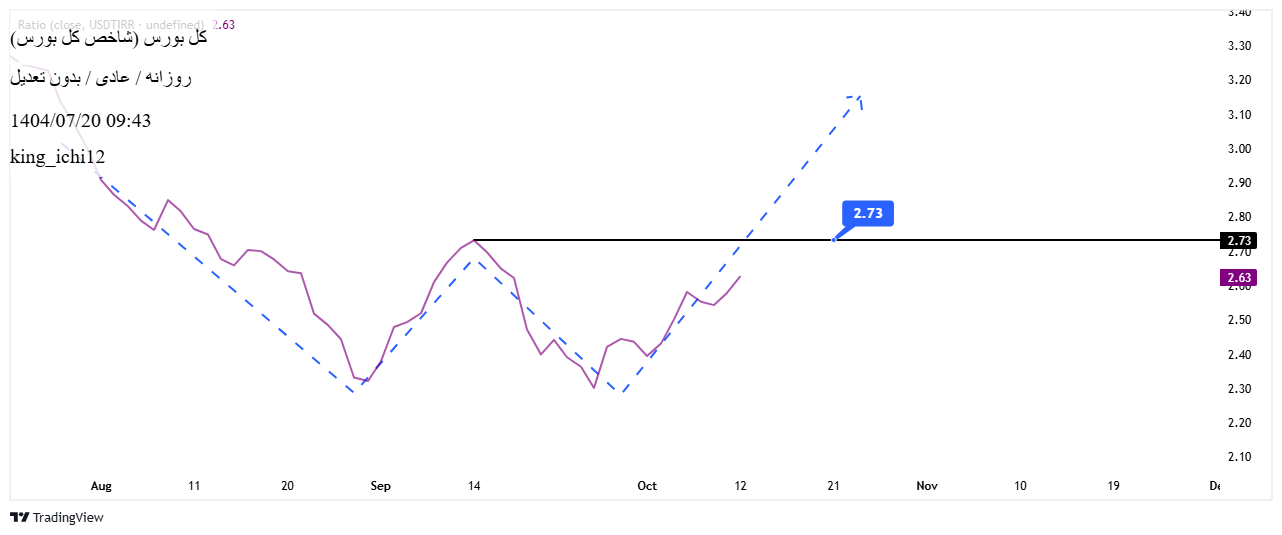Click the Nov label on time axis
Viewport: 1282px width, 535px height.
(927, 486)
